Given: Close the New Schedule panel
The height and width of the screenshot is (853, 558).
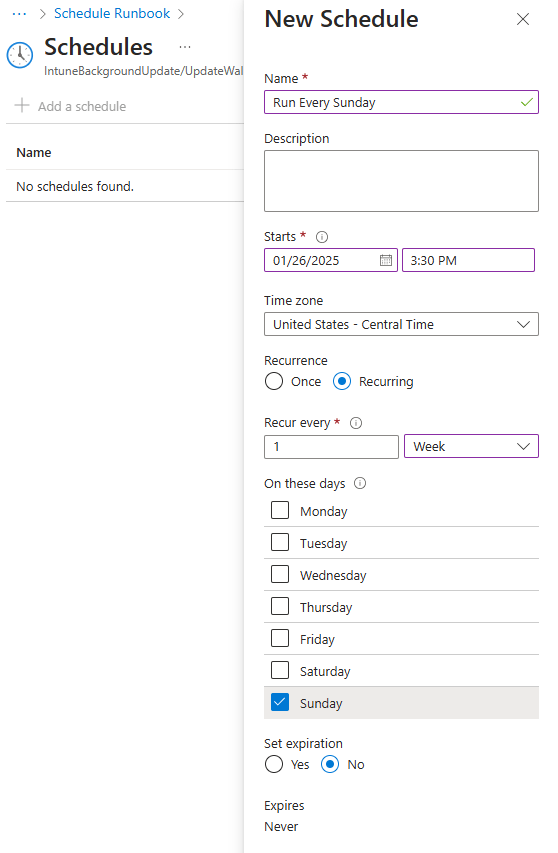Looking at the screenshot, I should (523, 19).
